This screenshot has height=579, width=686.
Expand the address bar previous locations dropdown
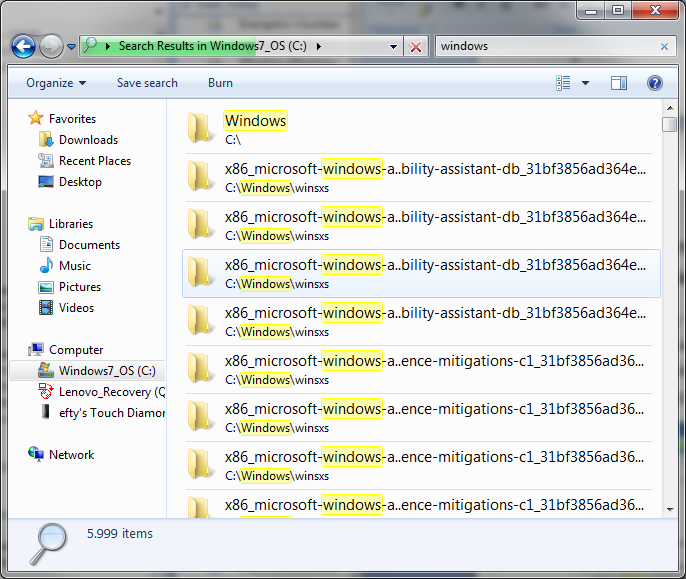(393, 46)
